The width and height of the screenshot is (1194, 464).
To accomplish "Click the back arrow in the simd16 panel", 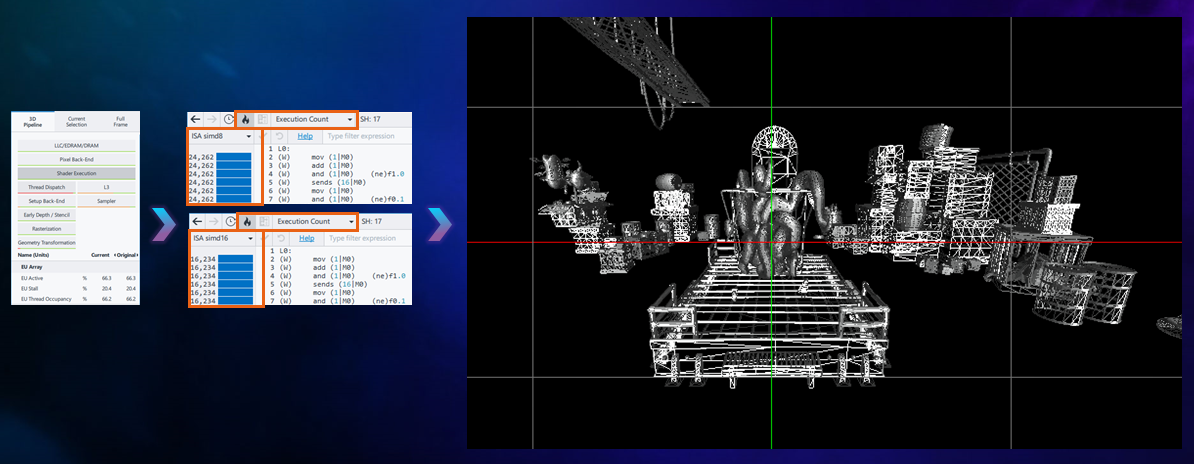I will [196, 221].
